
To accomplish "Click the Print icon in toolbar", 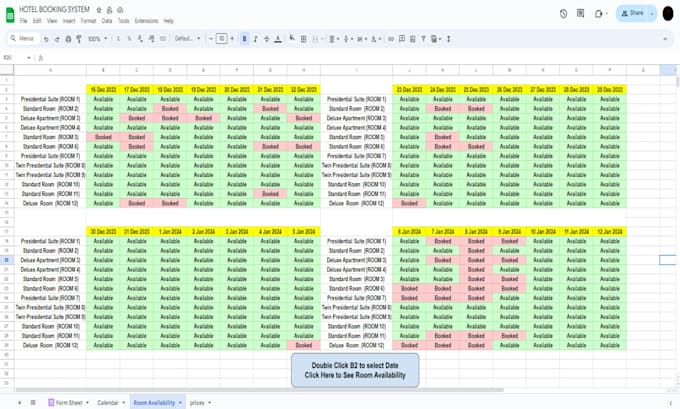I will coord(68,39).
